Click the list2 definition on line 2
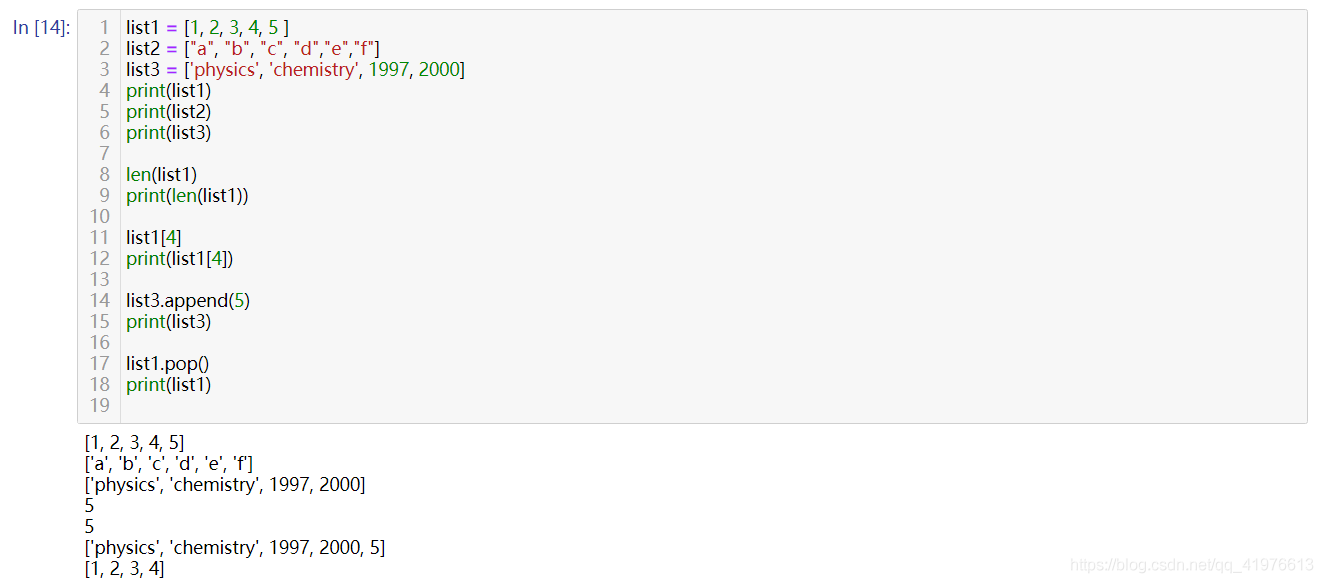The width and height of the screenshot is (1323, 583). [x=253, y=49]
